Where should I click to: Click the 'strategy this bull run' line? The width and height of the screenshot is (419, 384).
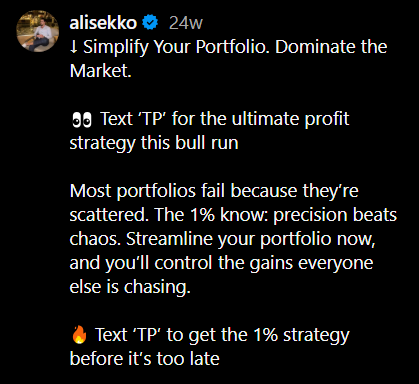tap(154, 143)
